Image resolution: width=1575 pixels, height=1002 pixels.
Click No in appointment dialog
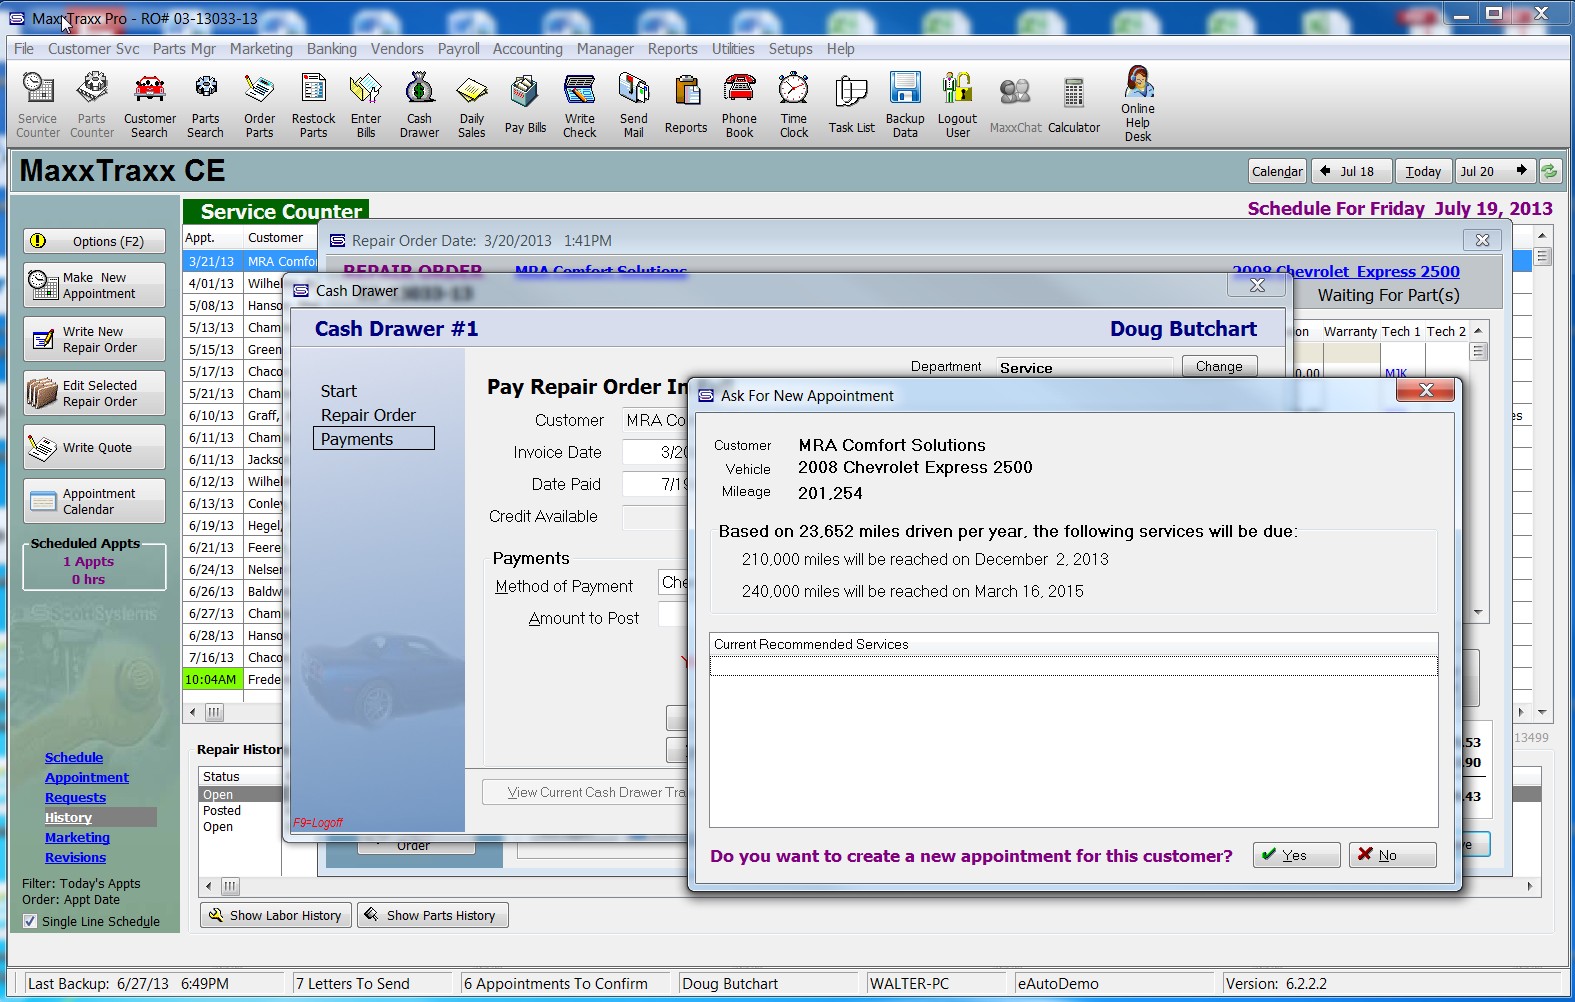pyautogui.click(x=1392, y=855)
